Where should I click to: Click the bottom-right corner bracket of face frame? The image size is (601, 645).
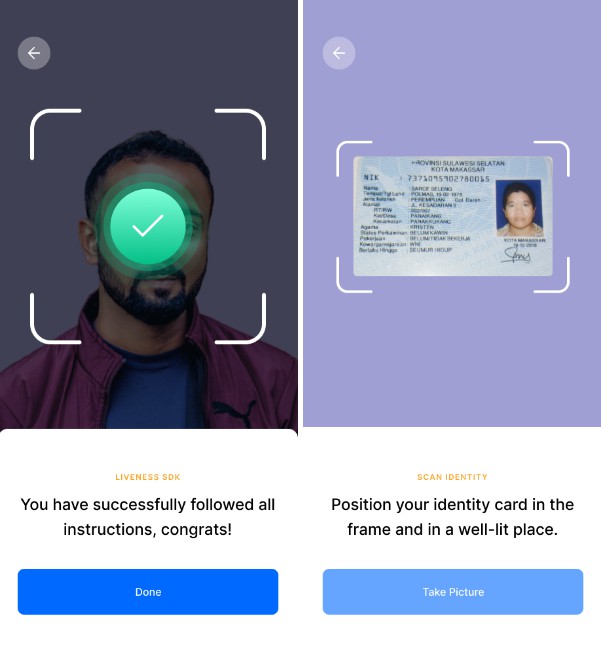[x=241, y=318]
